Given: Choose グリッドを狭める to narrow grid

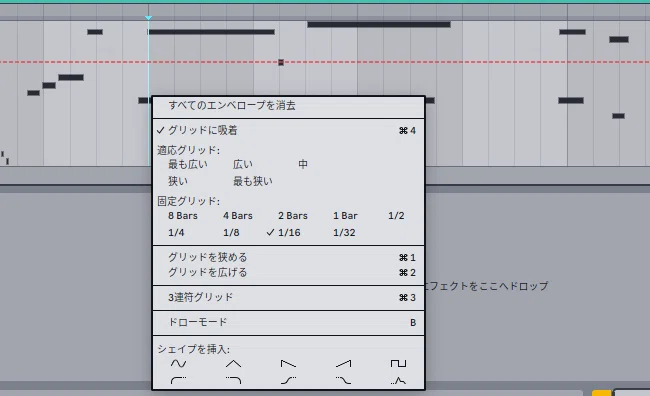Looking at the screenshot, I should [x=289, y=258].
